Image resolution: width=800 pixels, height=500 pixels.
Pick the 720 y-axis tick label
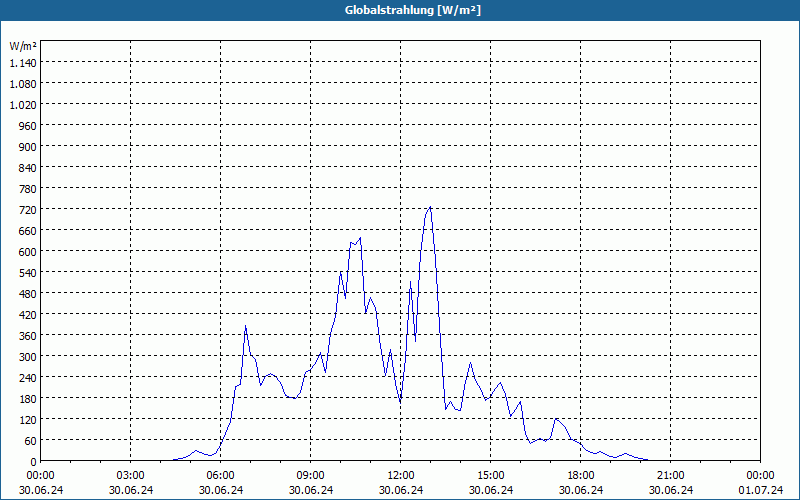click(28, 210)
